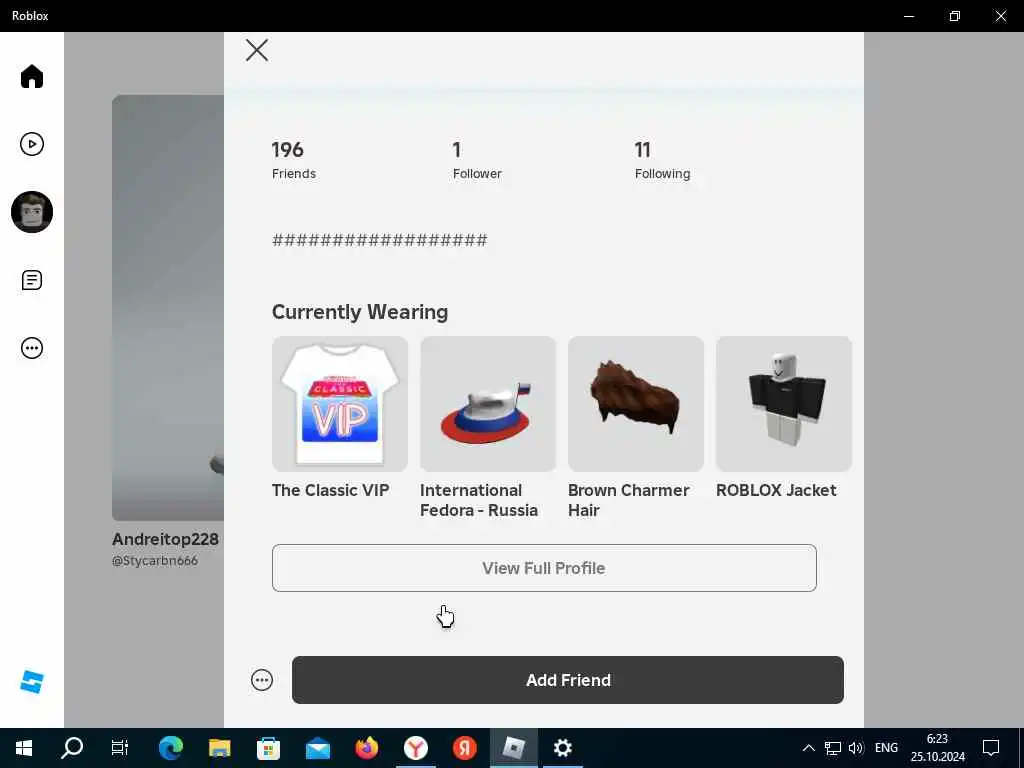Open Brown Charmer Hair item thumbnail
Image resolution: width=1024 pixels, height=768 pixels.
pos(635,404)
